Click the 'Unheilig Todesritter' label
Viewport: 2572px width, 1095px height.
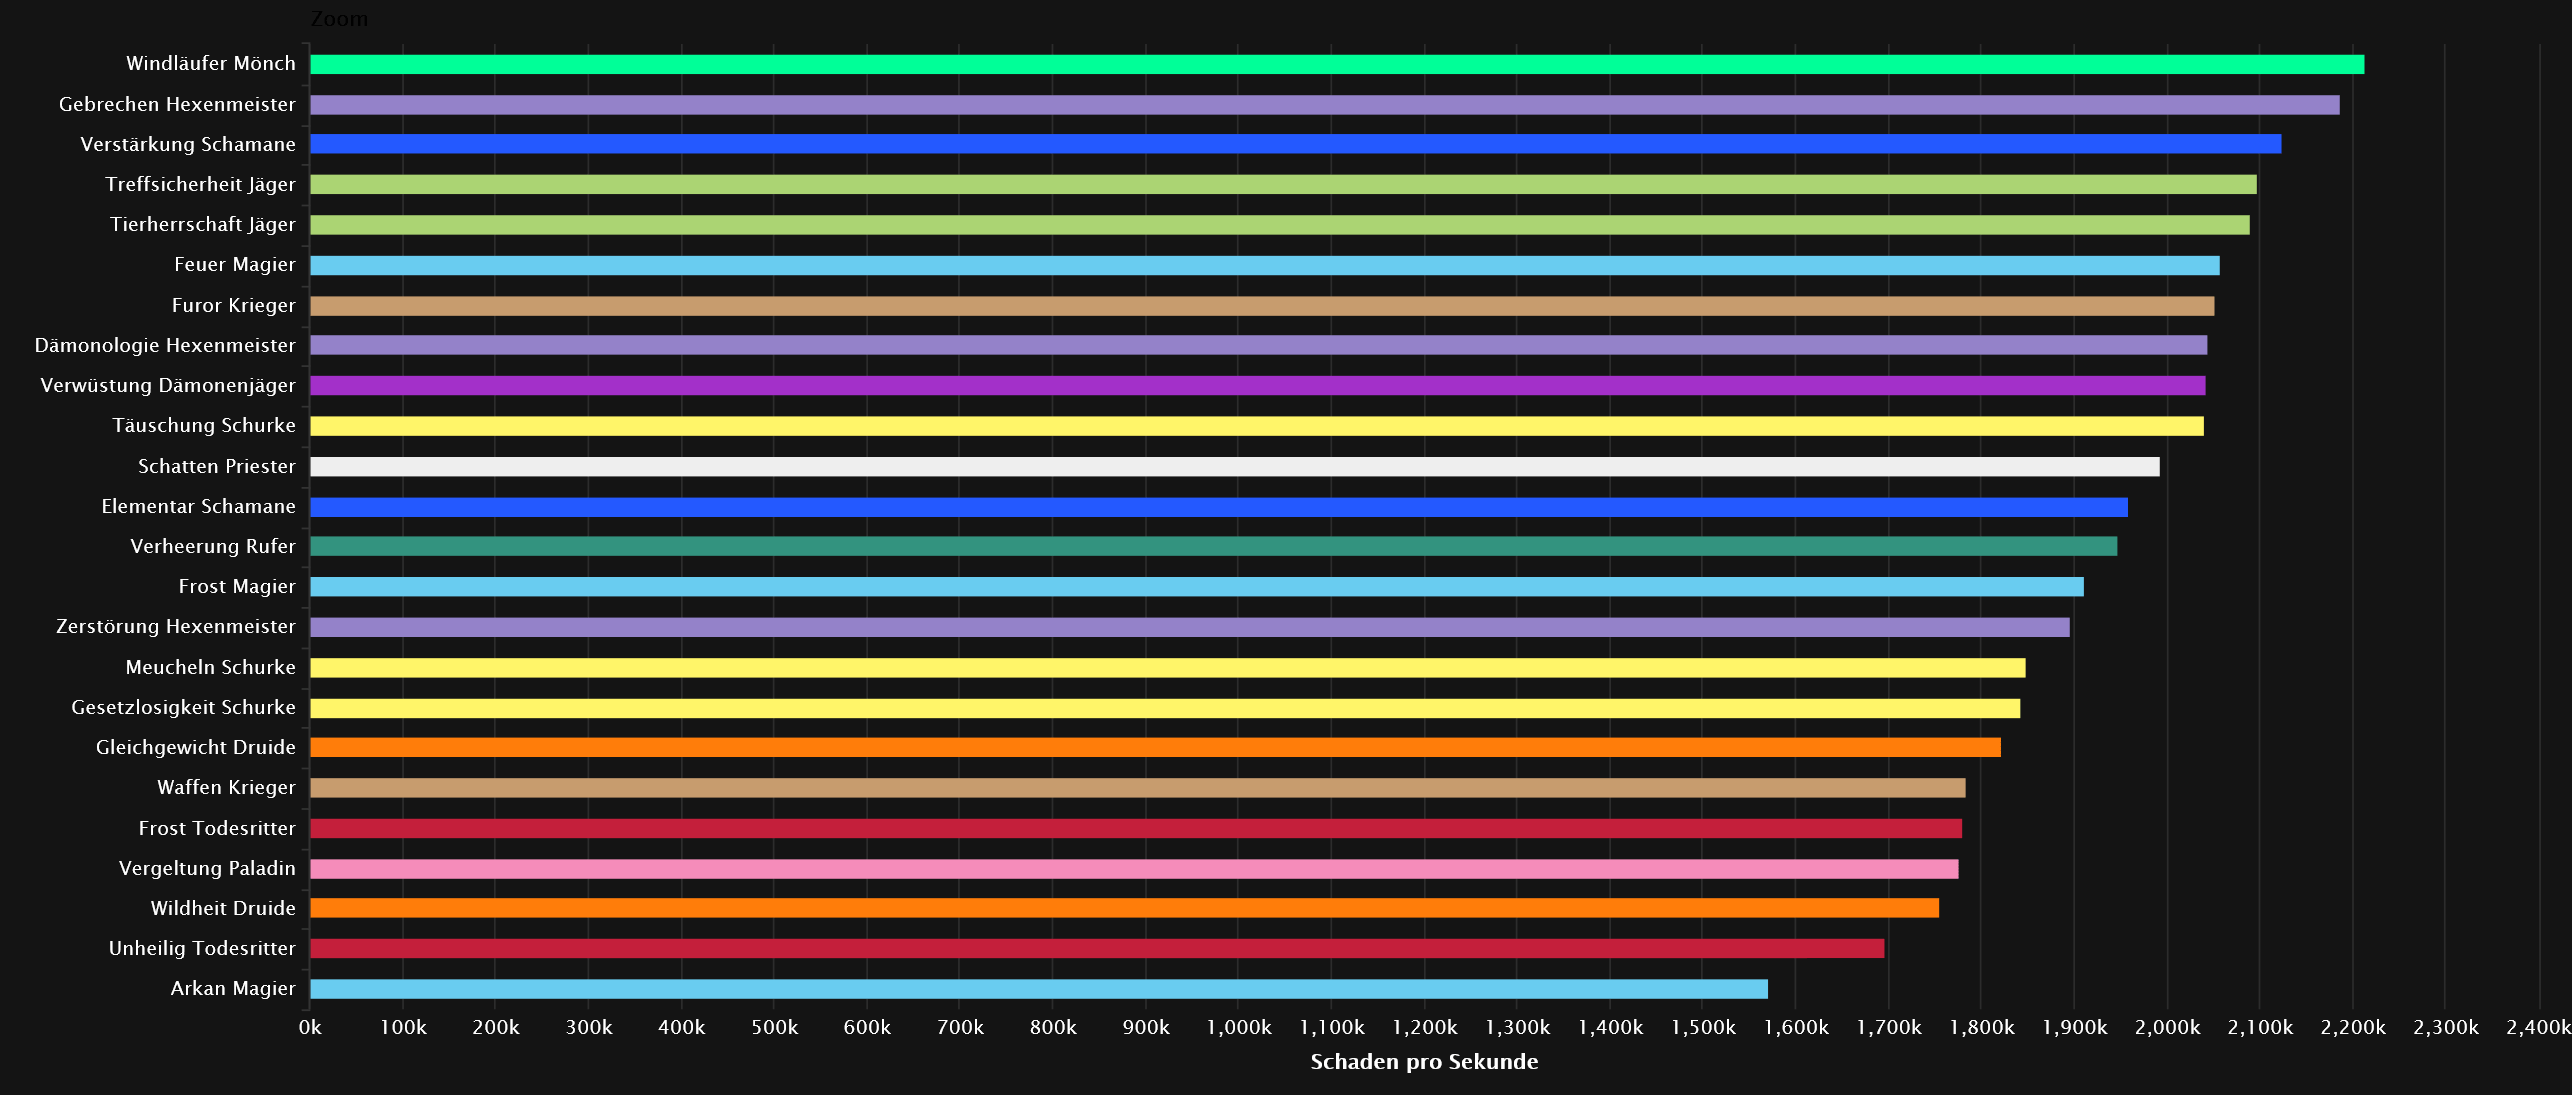[x=202, y=948]
